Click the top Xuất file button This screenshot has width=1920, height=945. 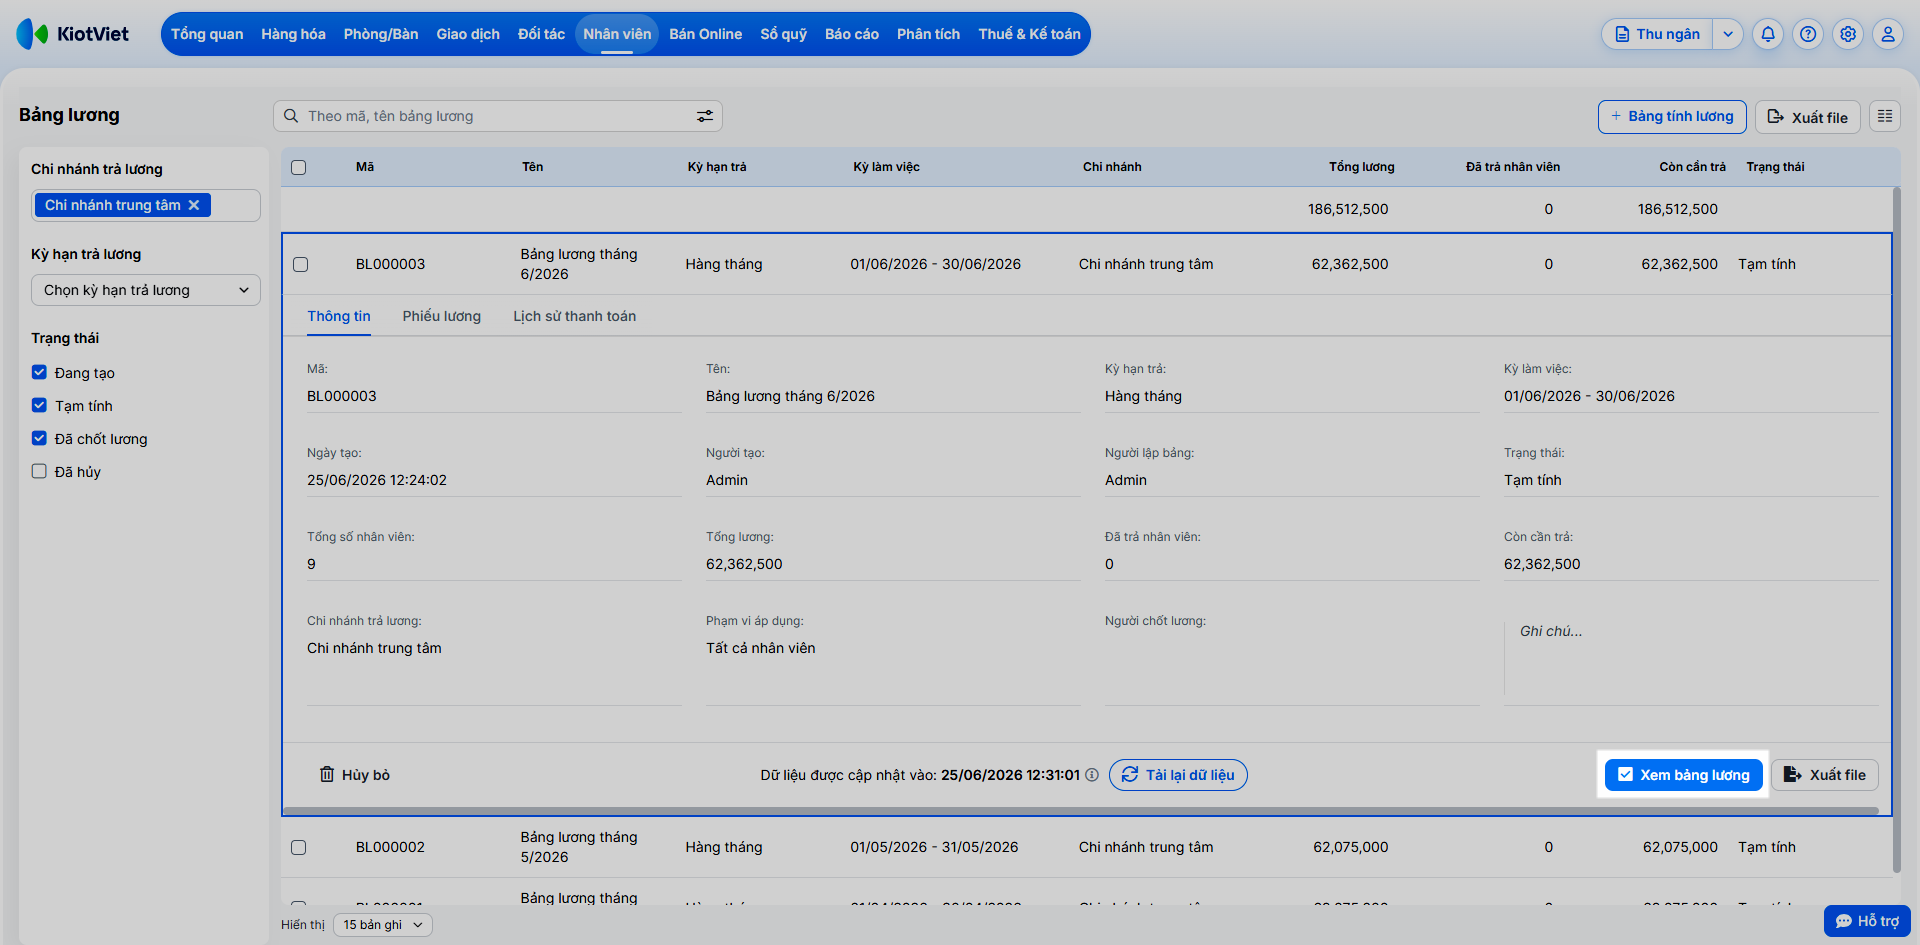(1808, 117)
